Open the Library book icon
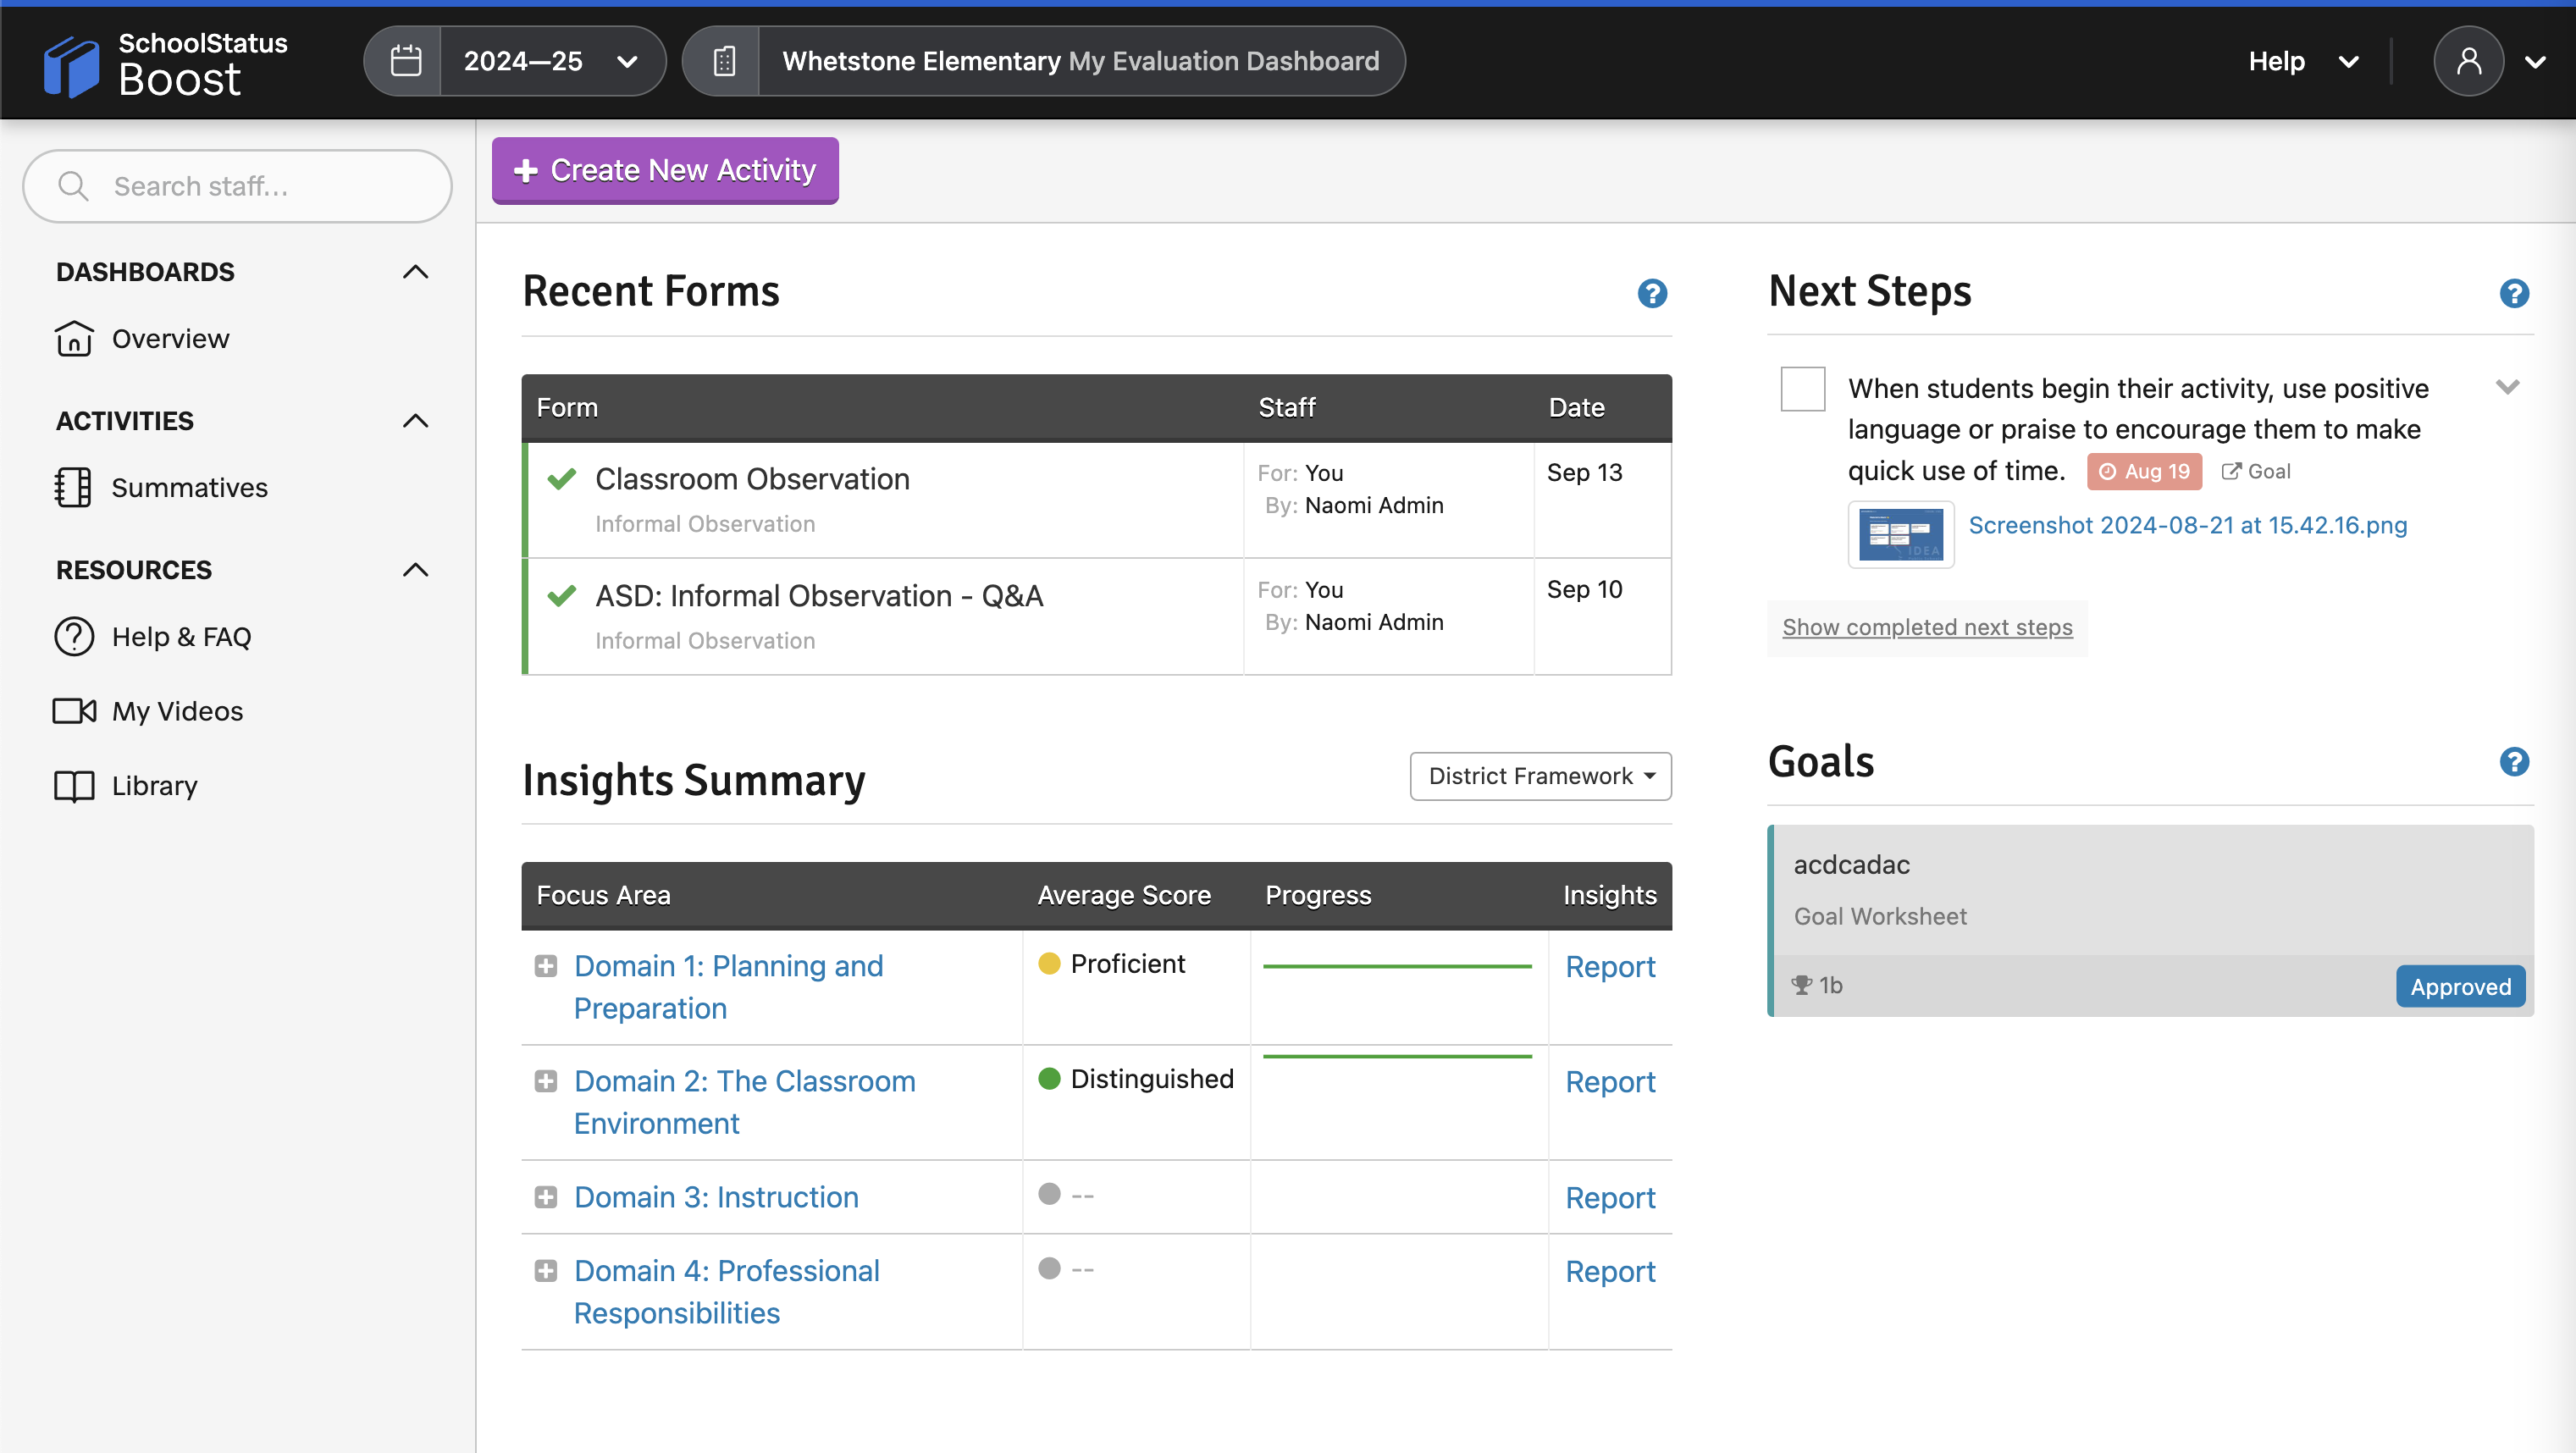The image size is (2576, 1453). pos(73,785)
